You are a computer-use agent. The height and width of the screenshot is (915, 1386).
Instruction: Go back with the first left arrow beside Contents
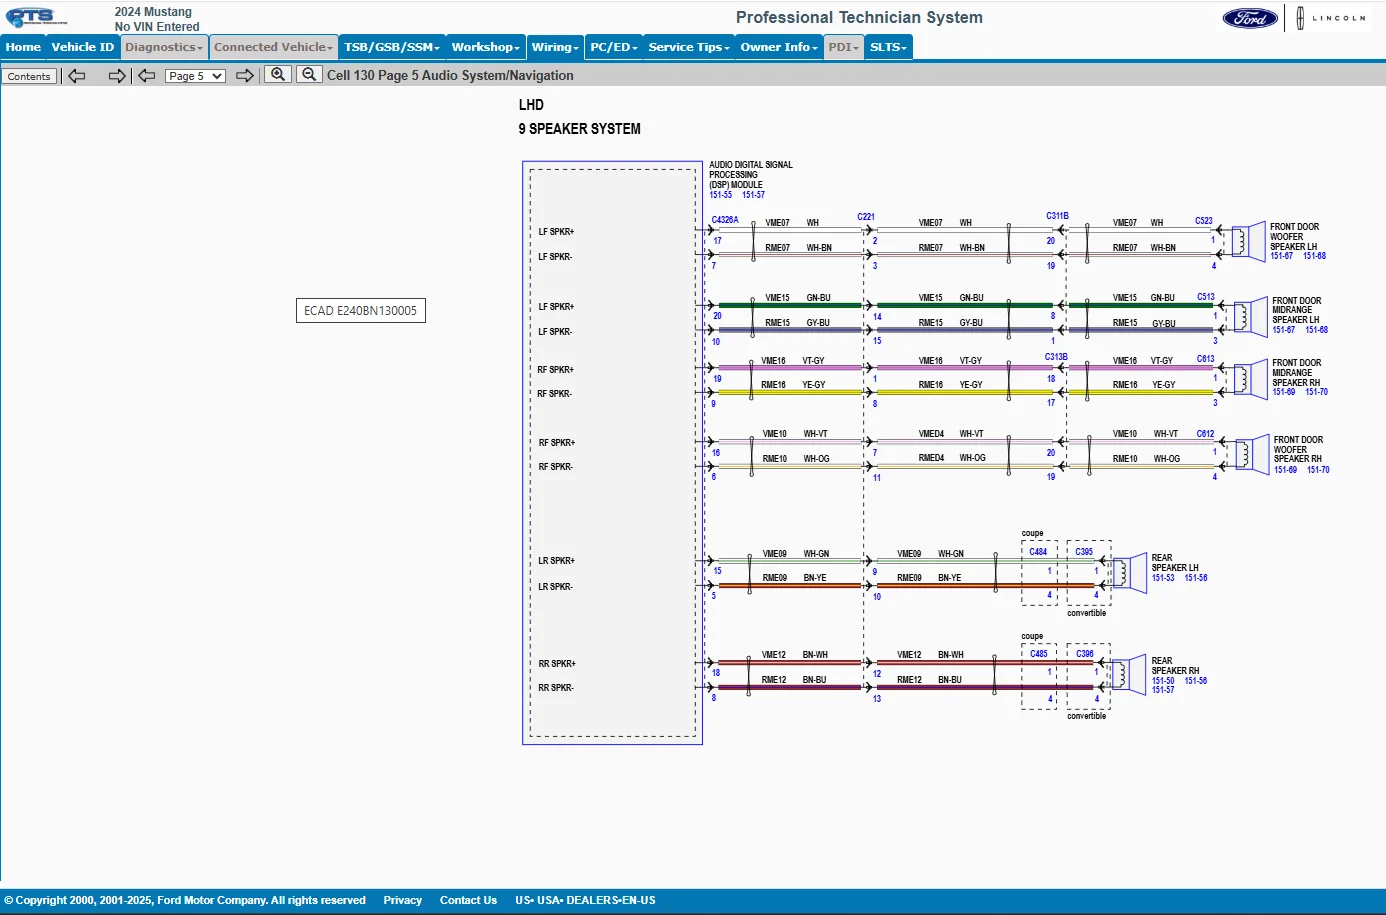click(x=77, y=76)
